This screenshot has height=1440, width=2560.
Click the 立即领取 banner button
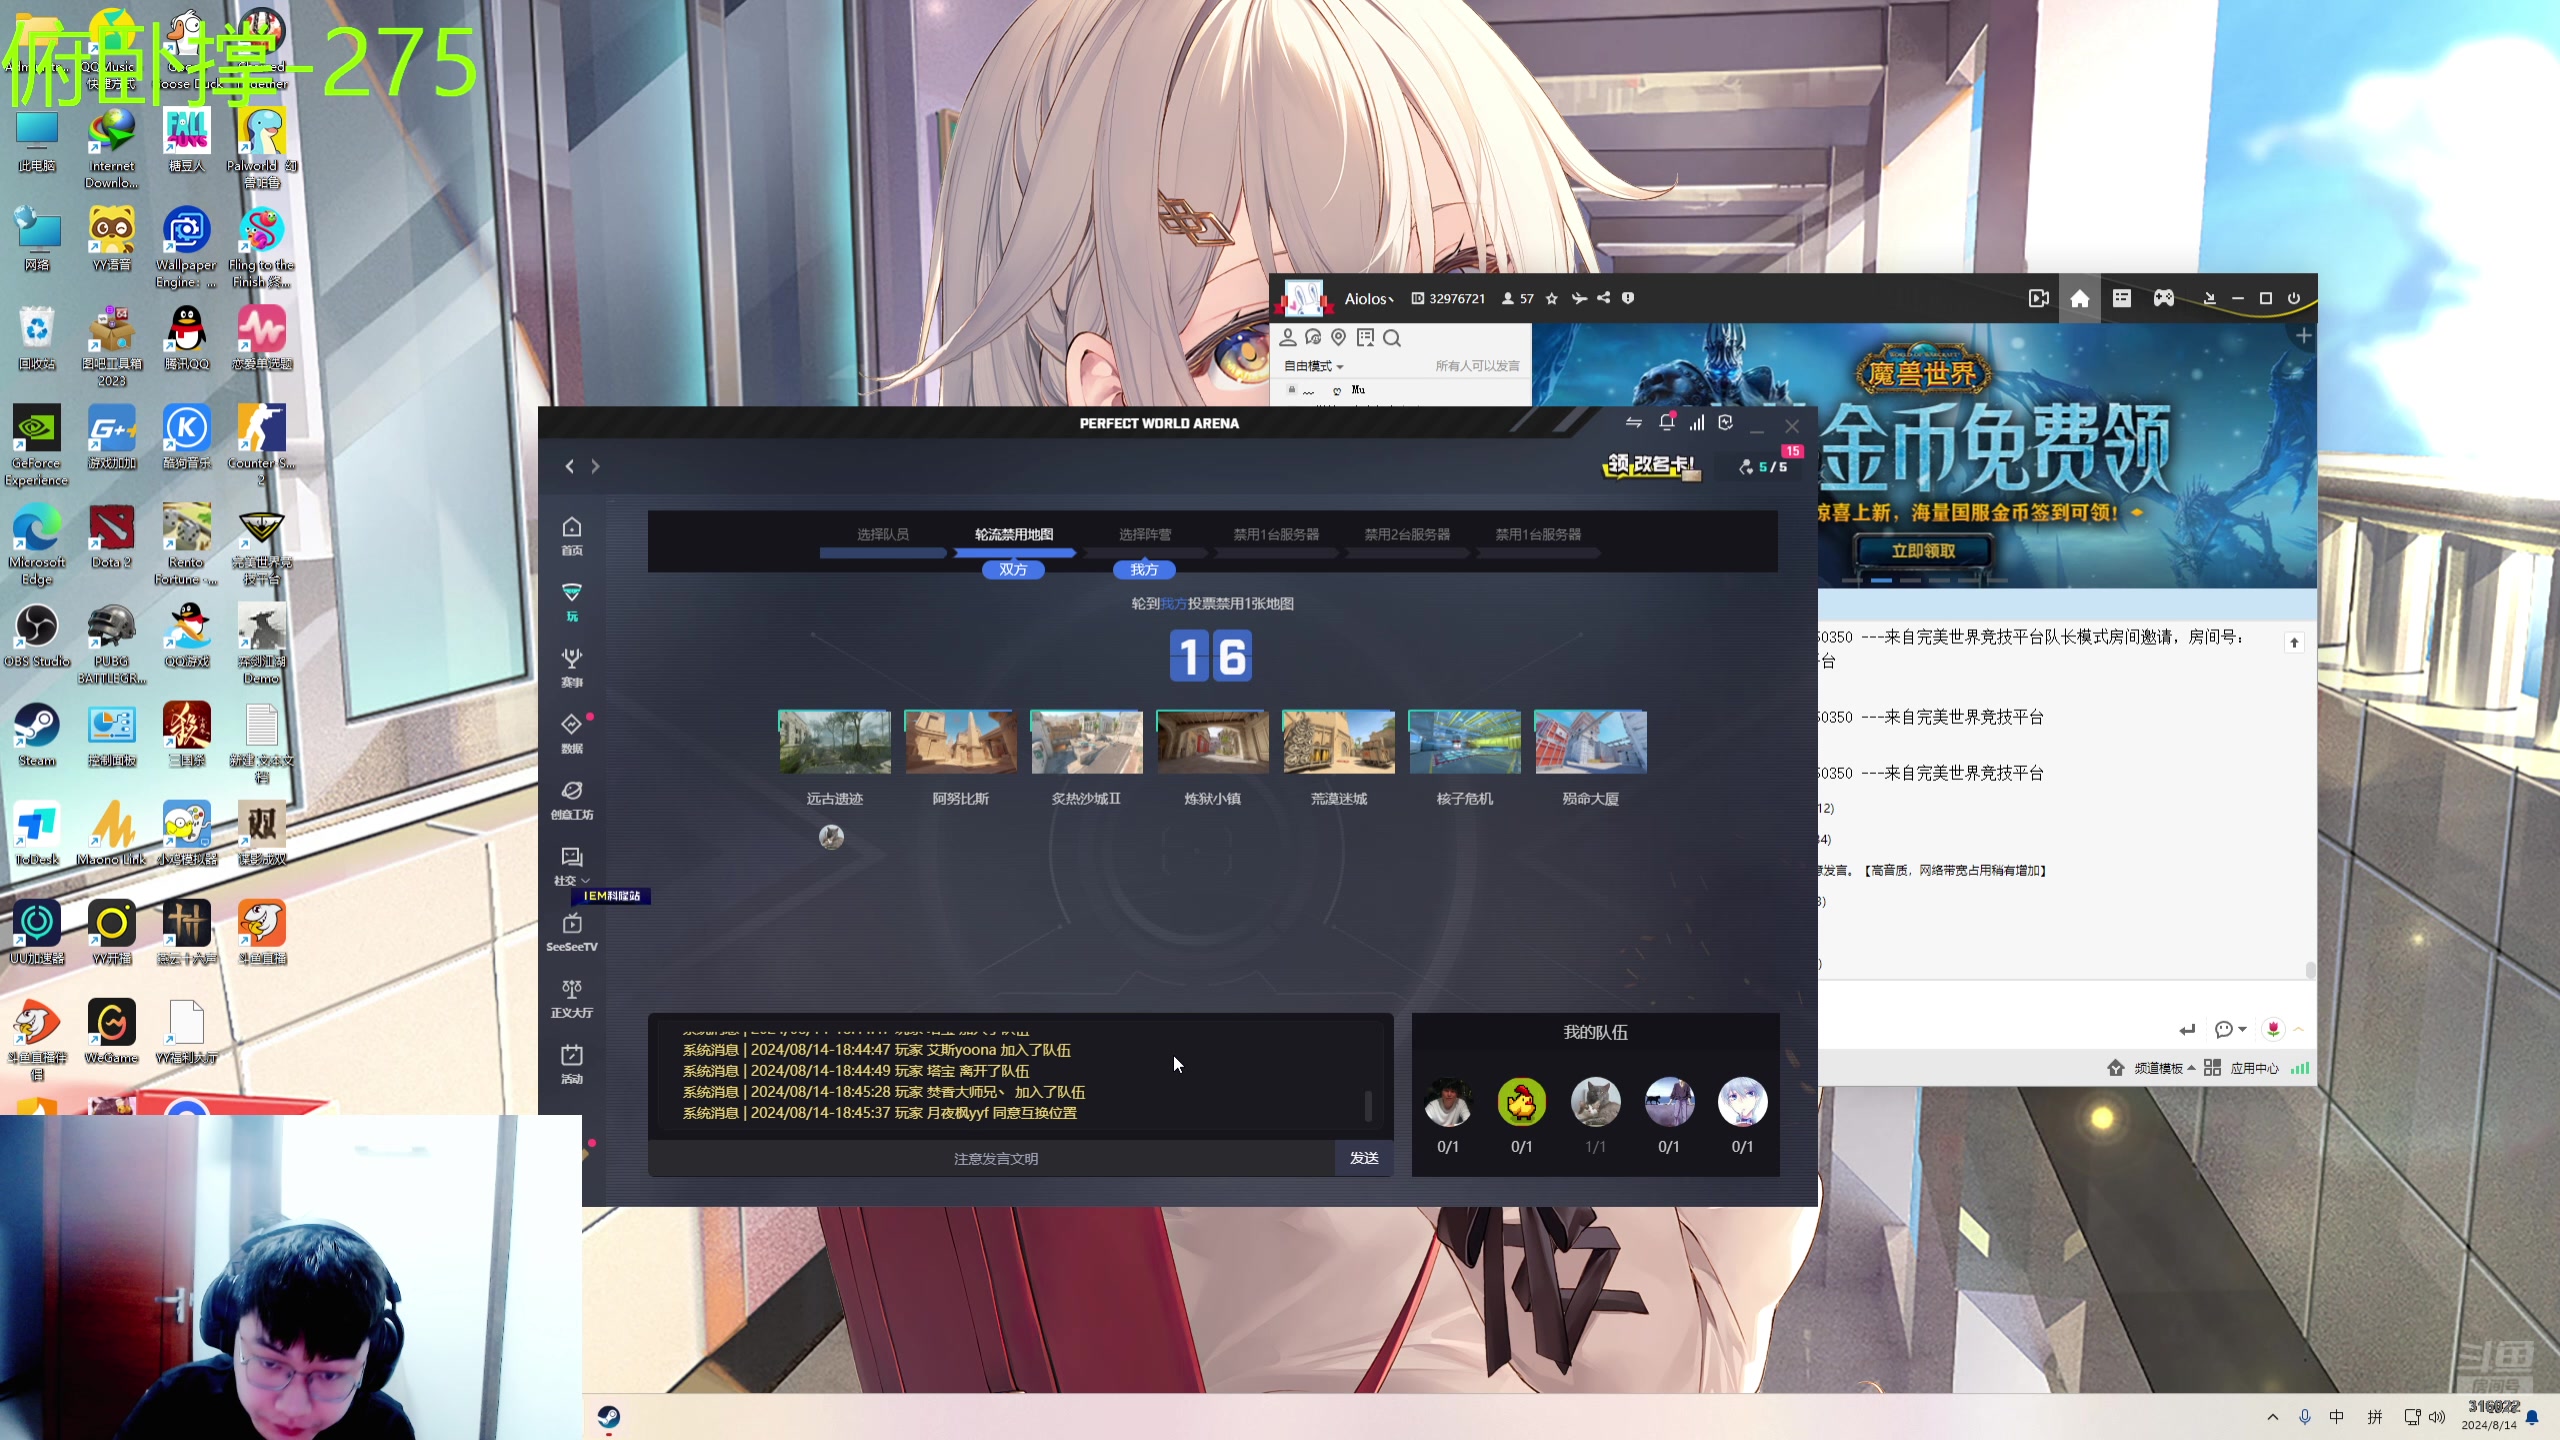[1922, 550]
